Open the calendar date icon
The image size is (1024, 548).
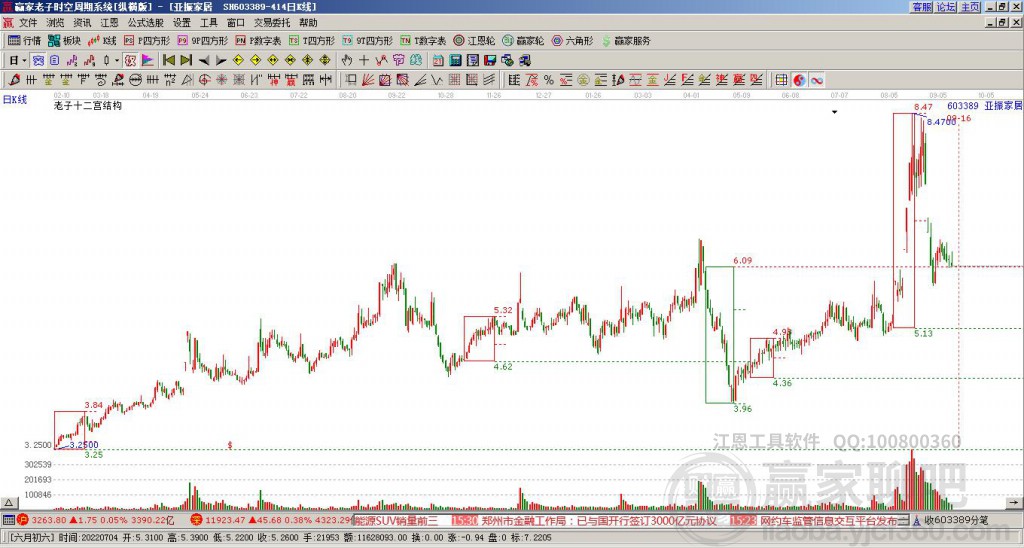coord(438,61)
